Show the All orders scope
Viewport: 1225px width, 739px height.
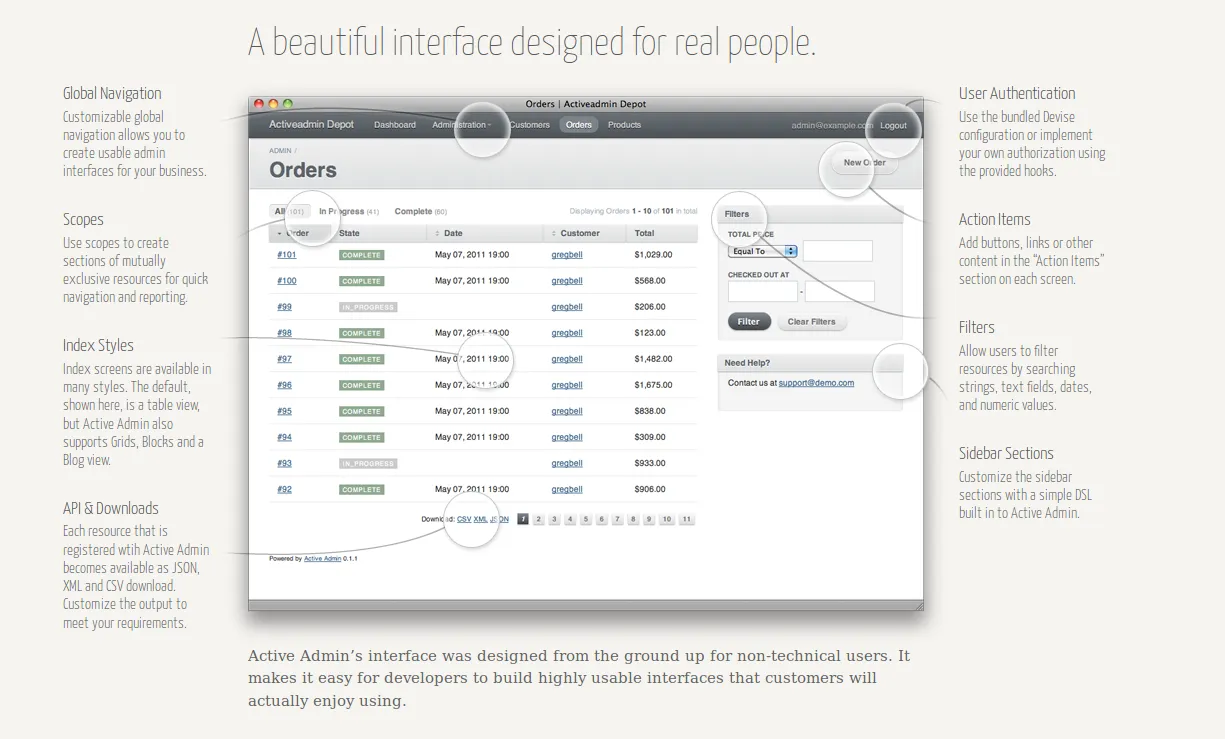click(x=289, y=212)
